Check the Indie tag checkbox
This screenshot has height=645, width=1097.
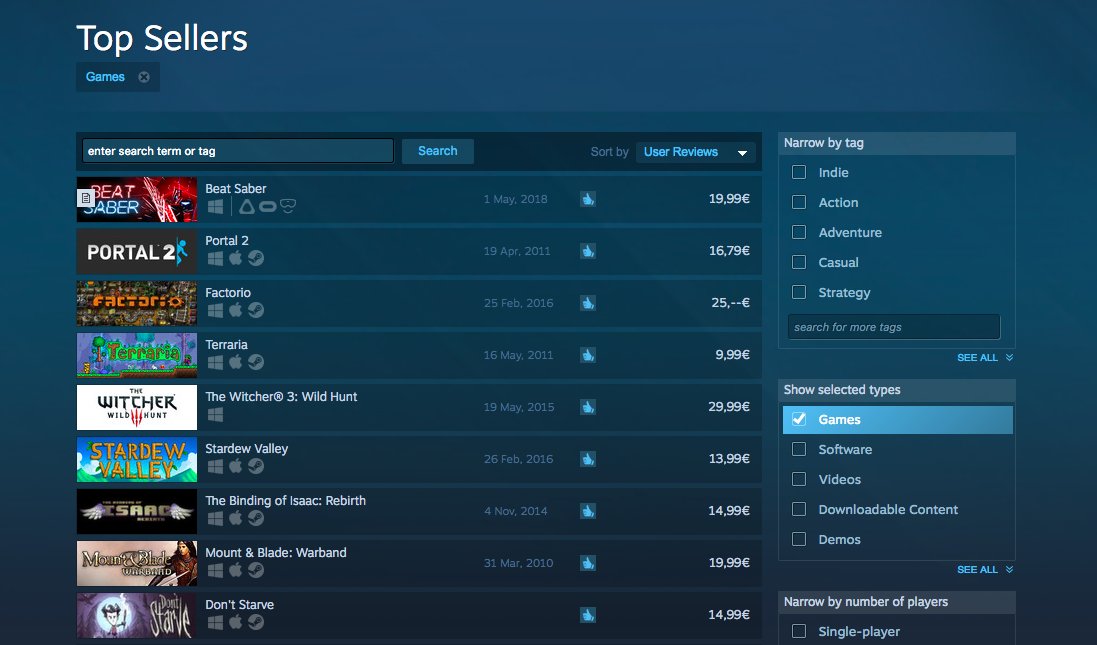coord(799,172)
